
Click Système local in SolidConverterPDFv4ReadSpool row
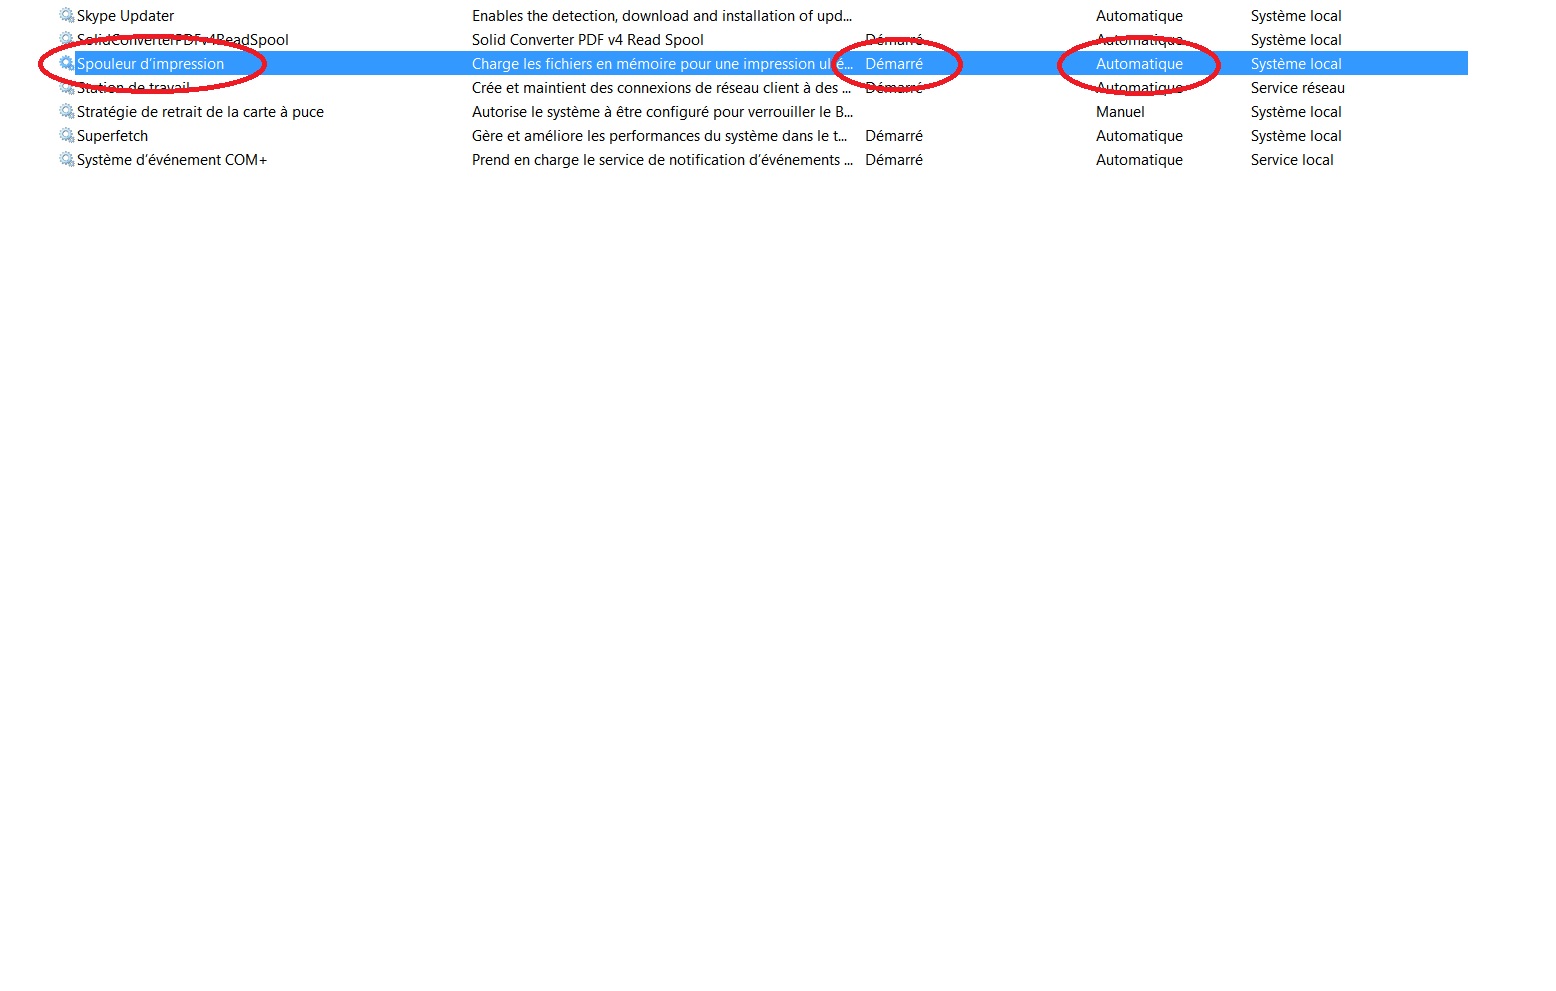1296,40
